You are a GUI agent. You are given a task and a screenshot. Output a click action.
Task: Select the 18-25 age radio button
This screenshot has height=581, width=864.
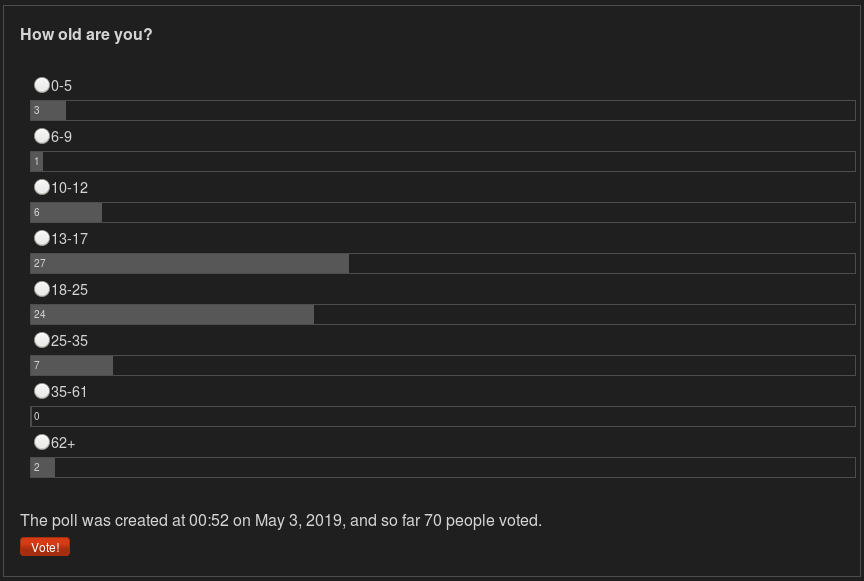(42, 289)
